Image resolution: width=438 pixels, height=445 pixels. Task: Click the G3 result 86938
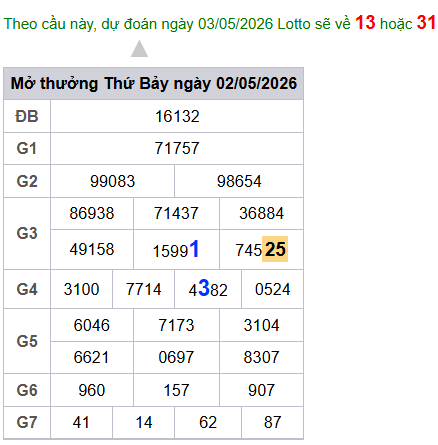(92, 213)
